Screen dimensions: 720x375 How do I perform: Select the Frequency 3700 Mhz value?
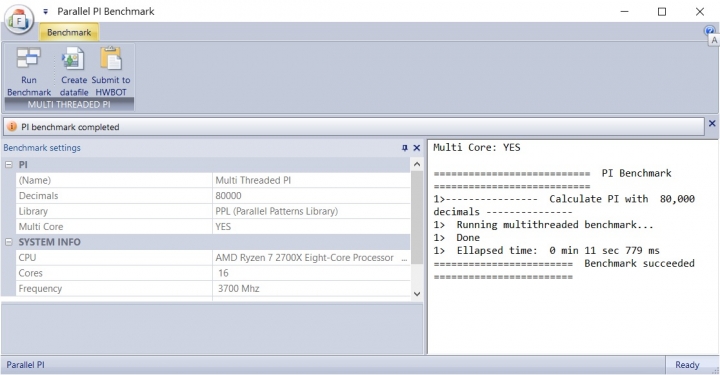coord(311,289)
